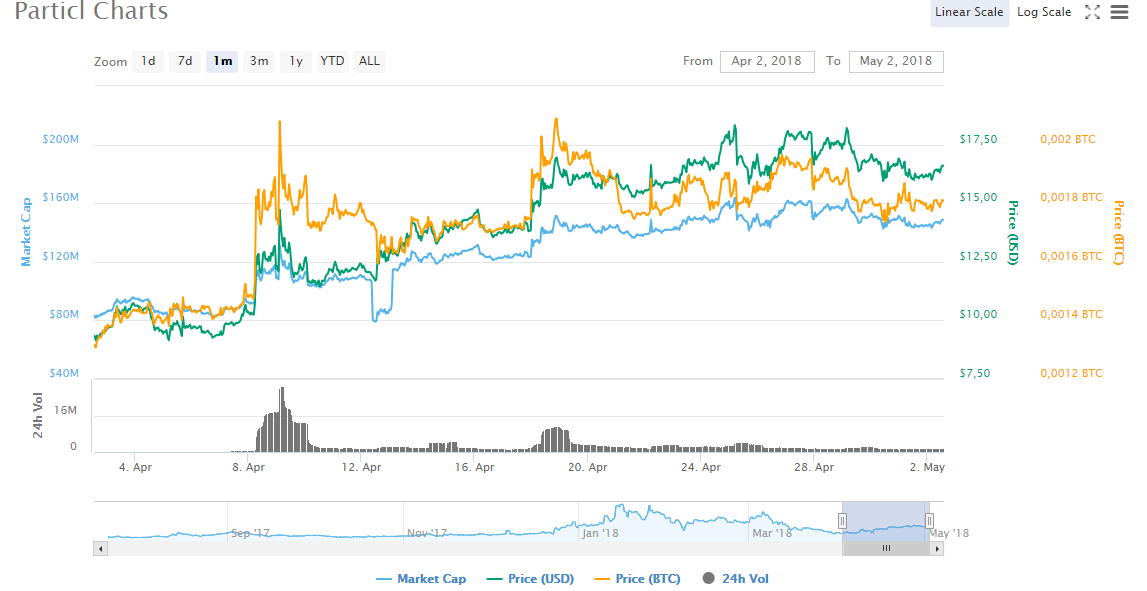
Task: Click the 0,002 BTC axis label
Action: [x=1068, y=139]
